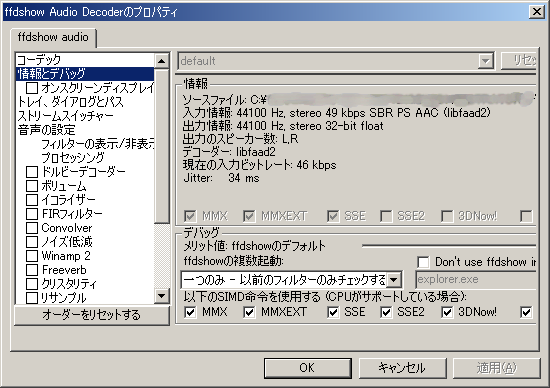Uncheck the SSE2 SIMD option in デバッグ
The width and height of the screenshot is (550, 388).
386,312
